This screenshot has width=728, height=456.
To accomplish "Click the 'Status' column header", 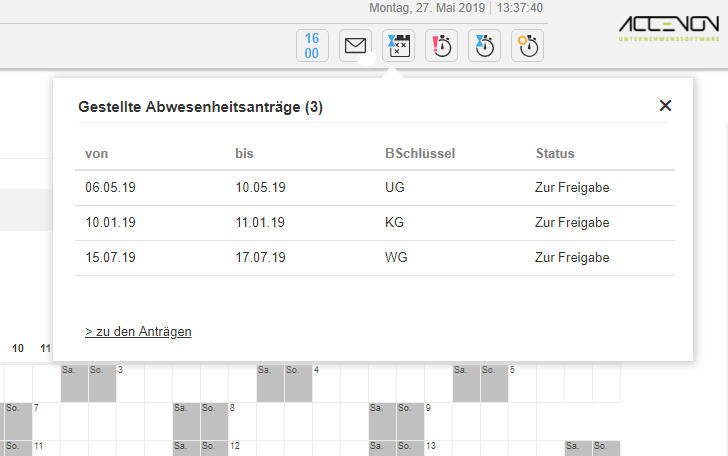I will (555, 153).
